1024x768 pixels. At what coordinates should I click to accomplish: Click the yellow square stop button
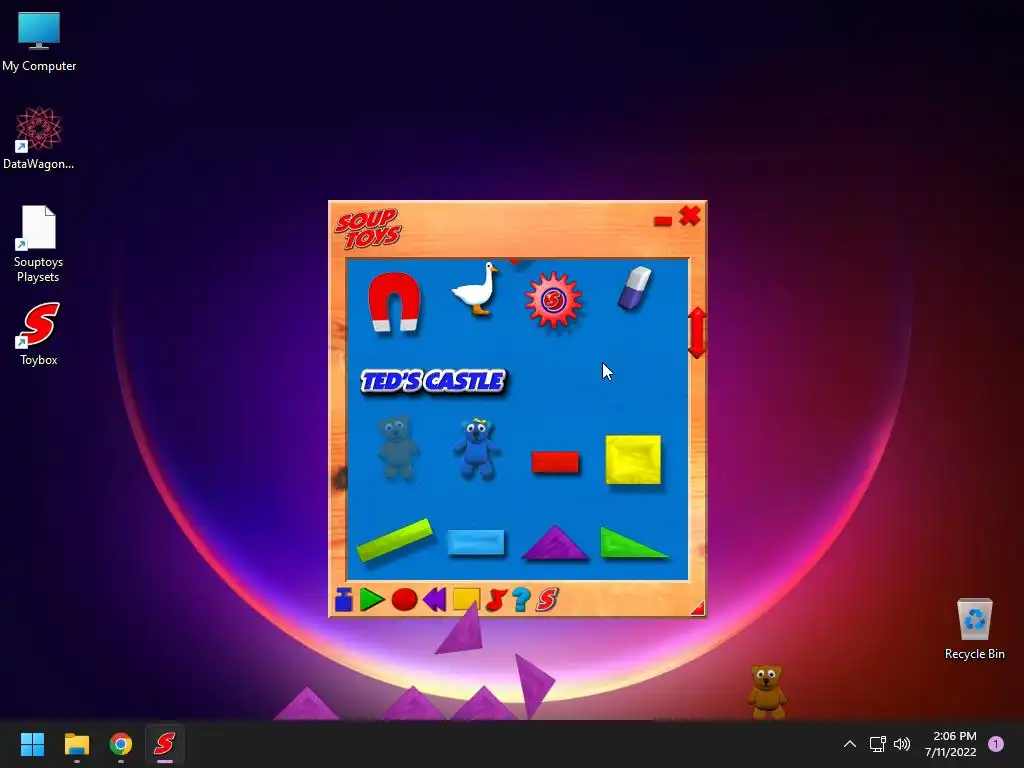466,600
